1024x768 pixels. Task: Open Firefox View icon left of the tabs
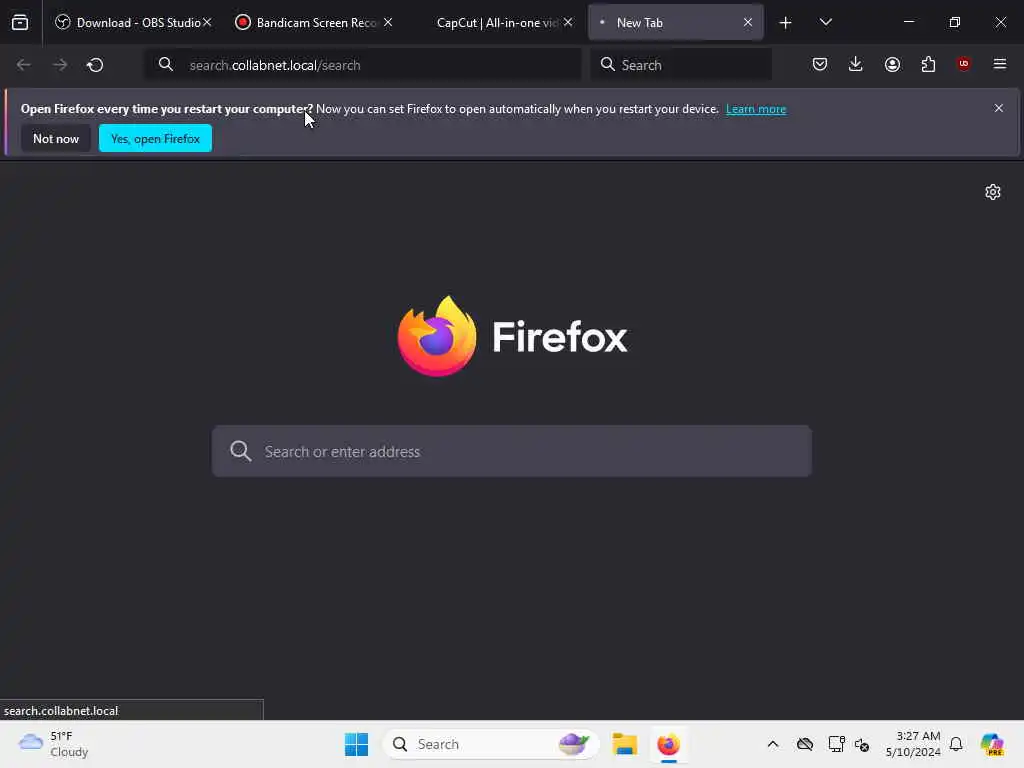coord(20,22)
